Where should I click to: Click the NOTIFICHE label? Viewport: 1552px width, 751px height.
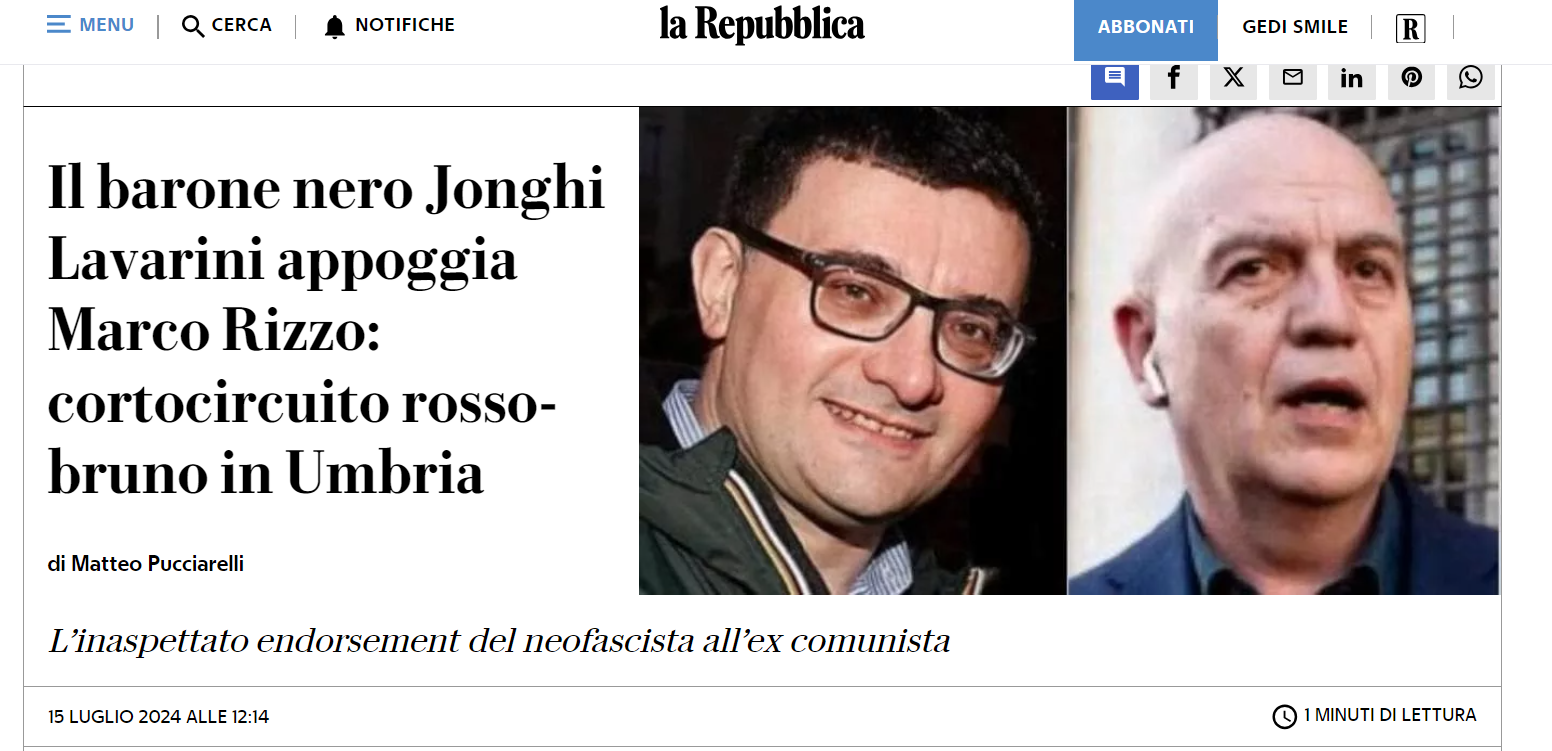[x=405, y=25]
